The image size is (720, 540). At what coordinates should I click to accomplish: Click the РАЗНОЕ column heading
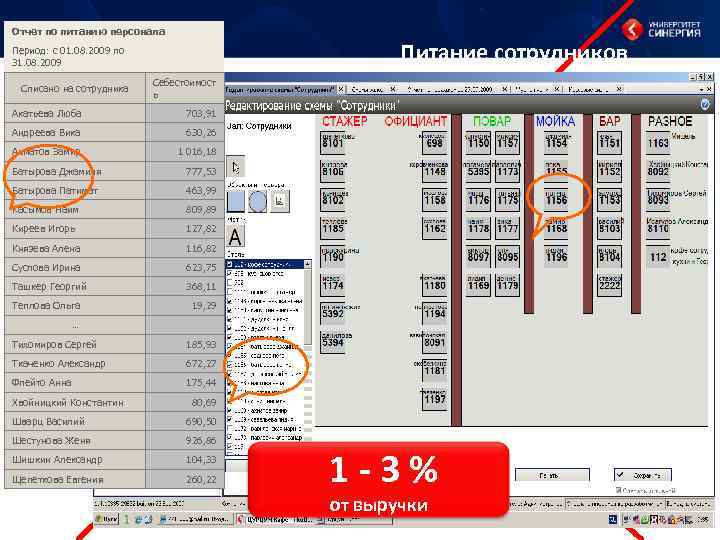click(670, 121)
